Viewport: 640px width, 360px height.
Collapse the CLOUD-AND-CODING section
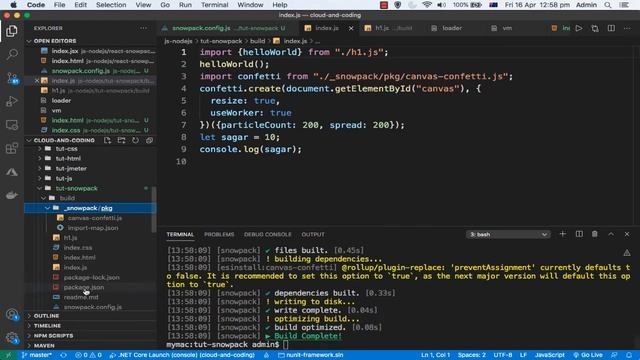pos(64,140)
